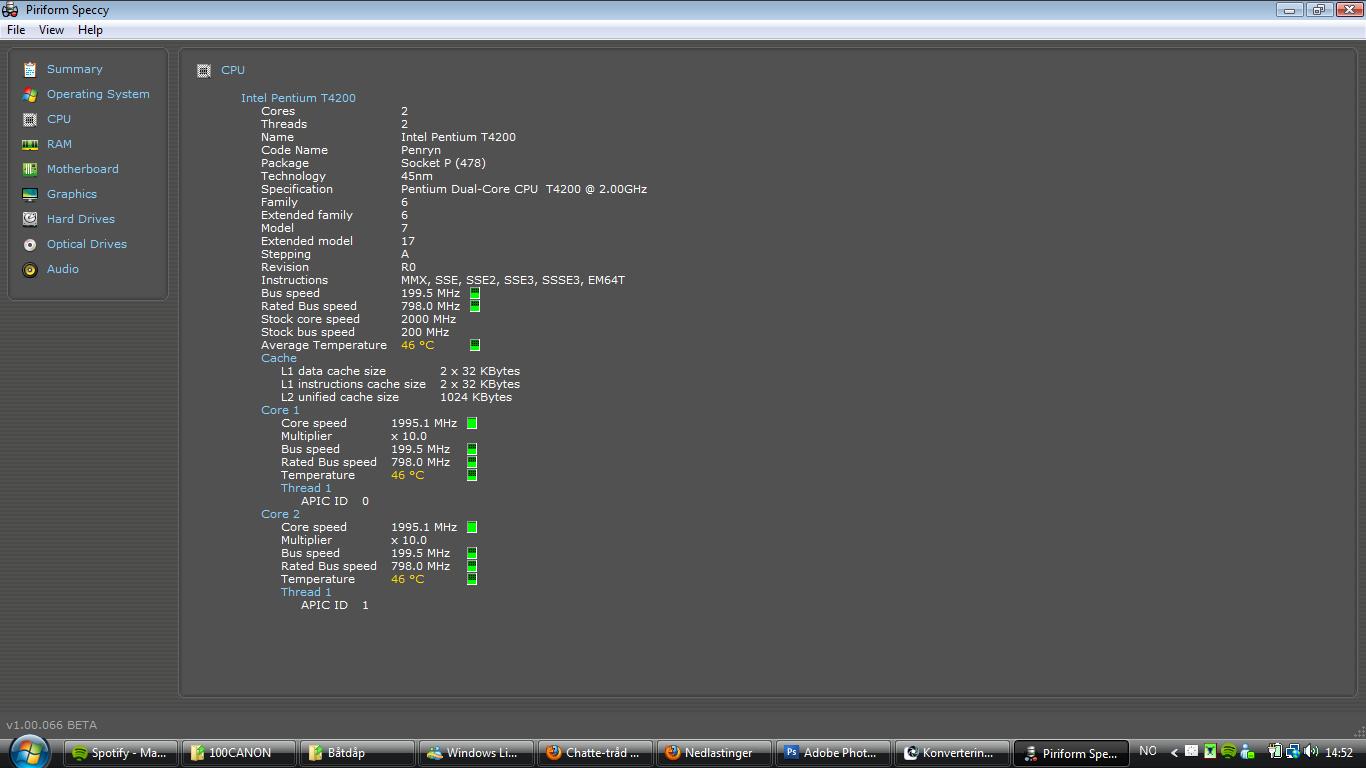Open the Operating System section
Image resolution: width=1366 pixels, height=768 pixels.
tap(98, 94)
